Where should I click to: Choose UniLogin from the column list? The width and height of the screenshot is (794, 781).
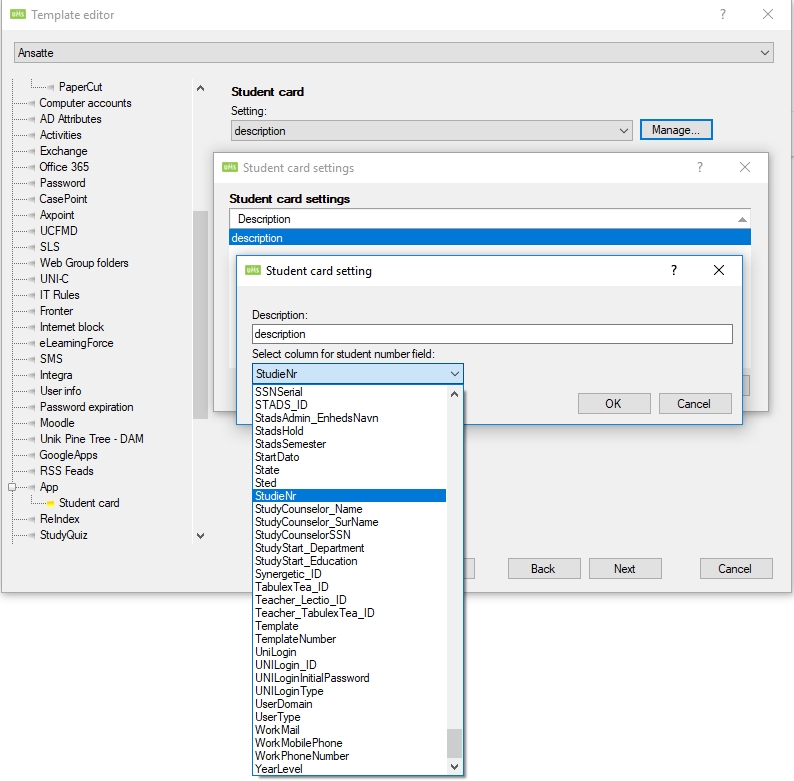tap(276, 652)
